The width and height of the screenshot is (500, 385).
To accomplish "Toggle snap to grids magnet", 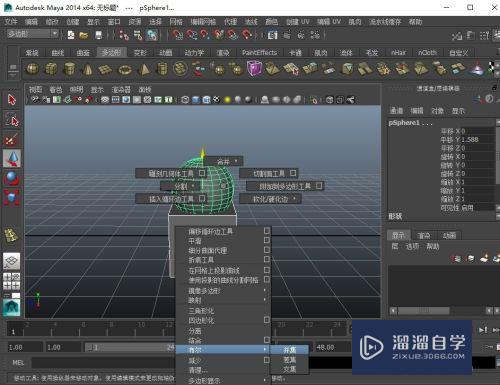I will click(178, 34).
